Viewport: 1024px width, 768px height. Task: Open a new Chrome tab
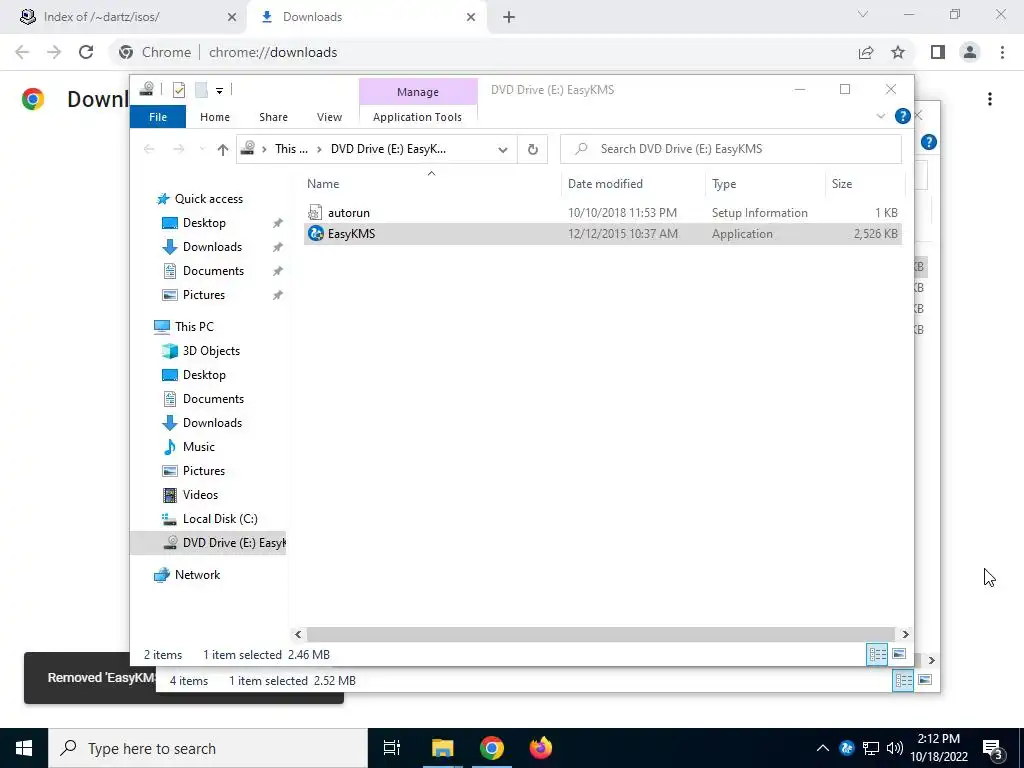pyautogui.click(x=509, y=17)
